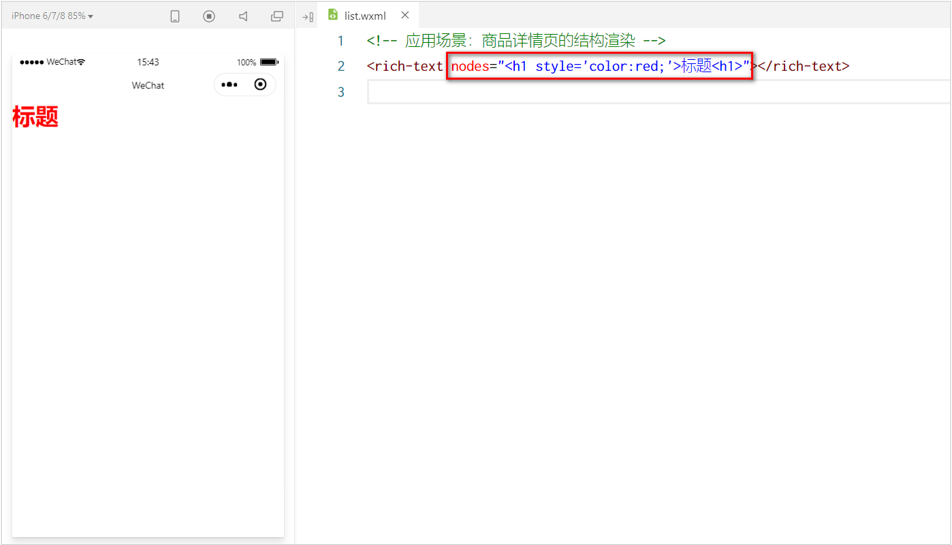This screenshot has height=545, width=952.
Task: Click the closing </rich-text> tag
Action: tap(802, 66)
